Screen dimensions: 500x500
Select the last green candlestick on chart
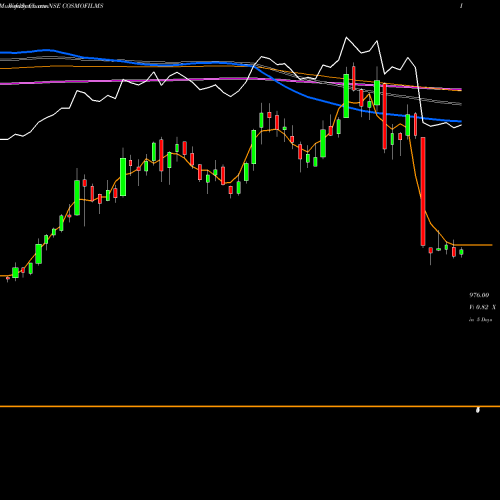pyautogui.click(x=461, y=252)
